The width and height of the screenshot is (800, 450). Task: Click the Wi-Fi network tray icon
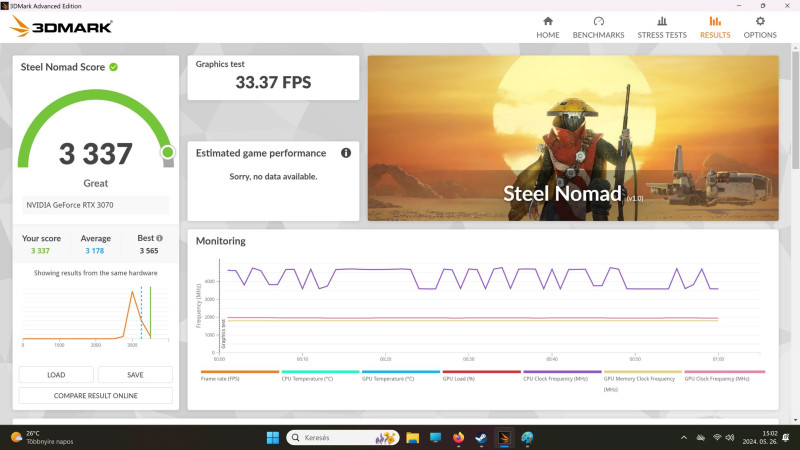[717, 438]
